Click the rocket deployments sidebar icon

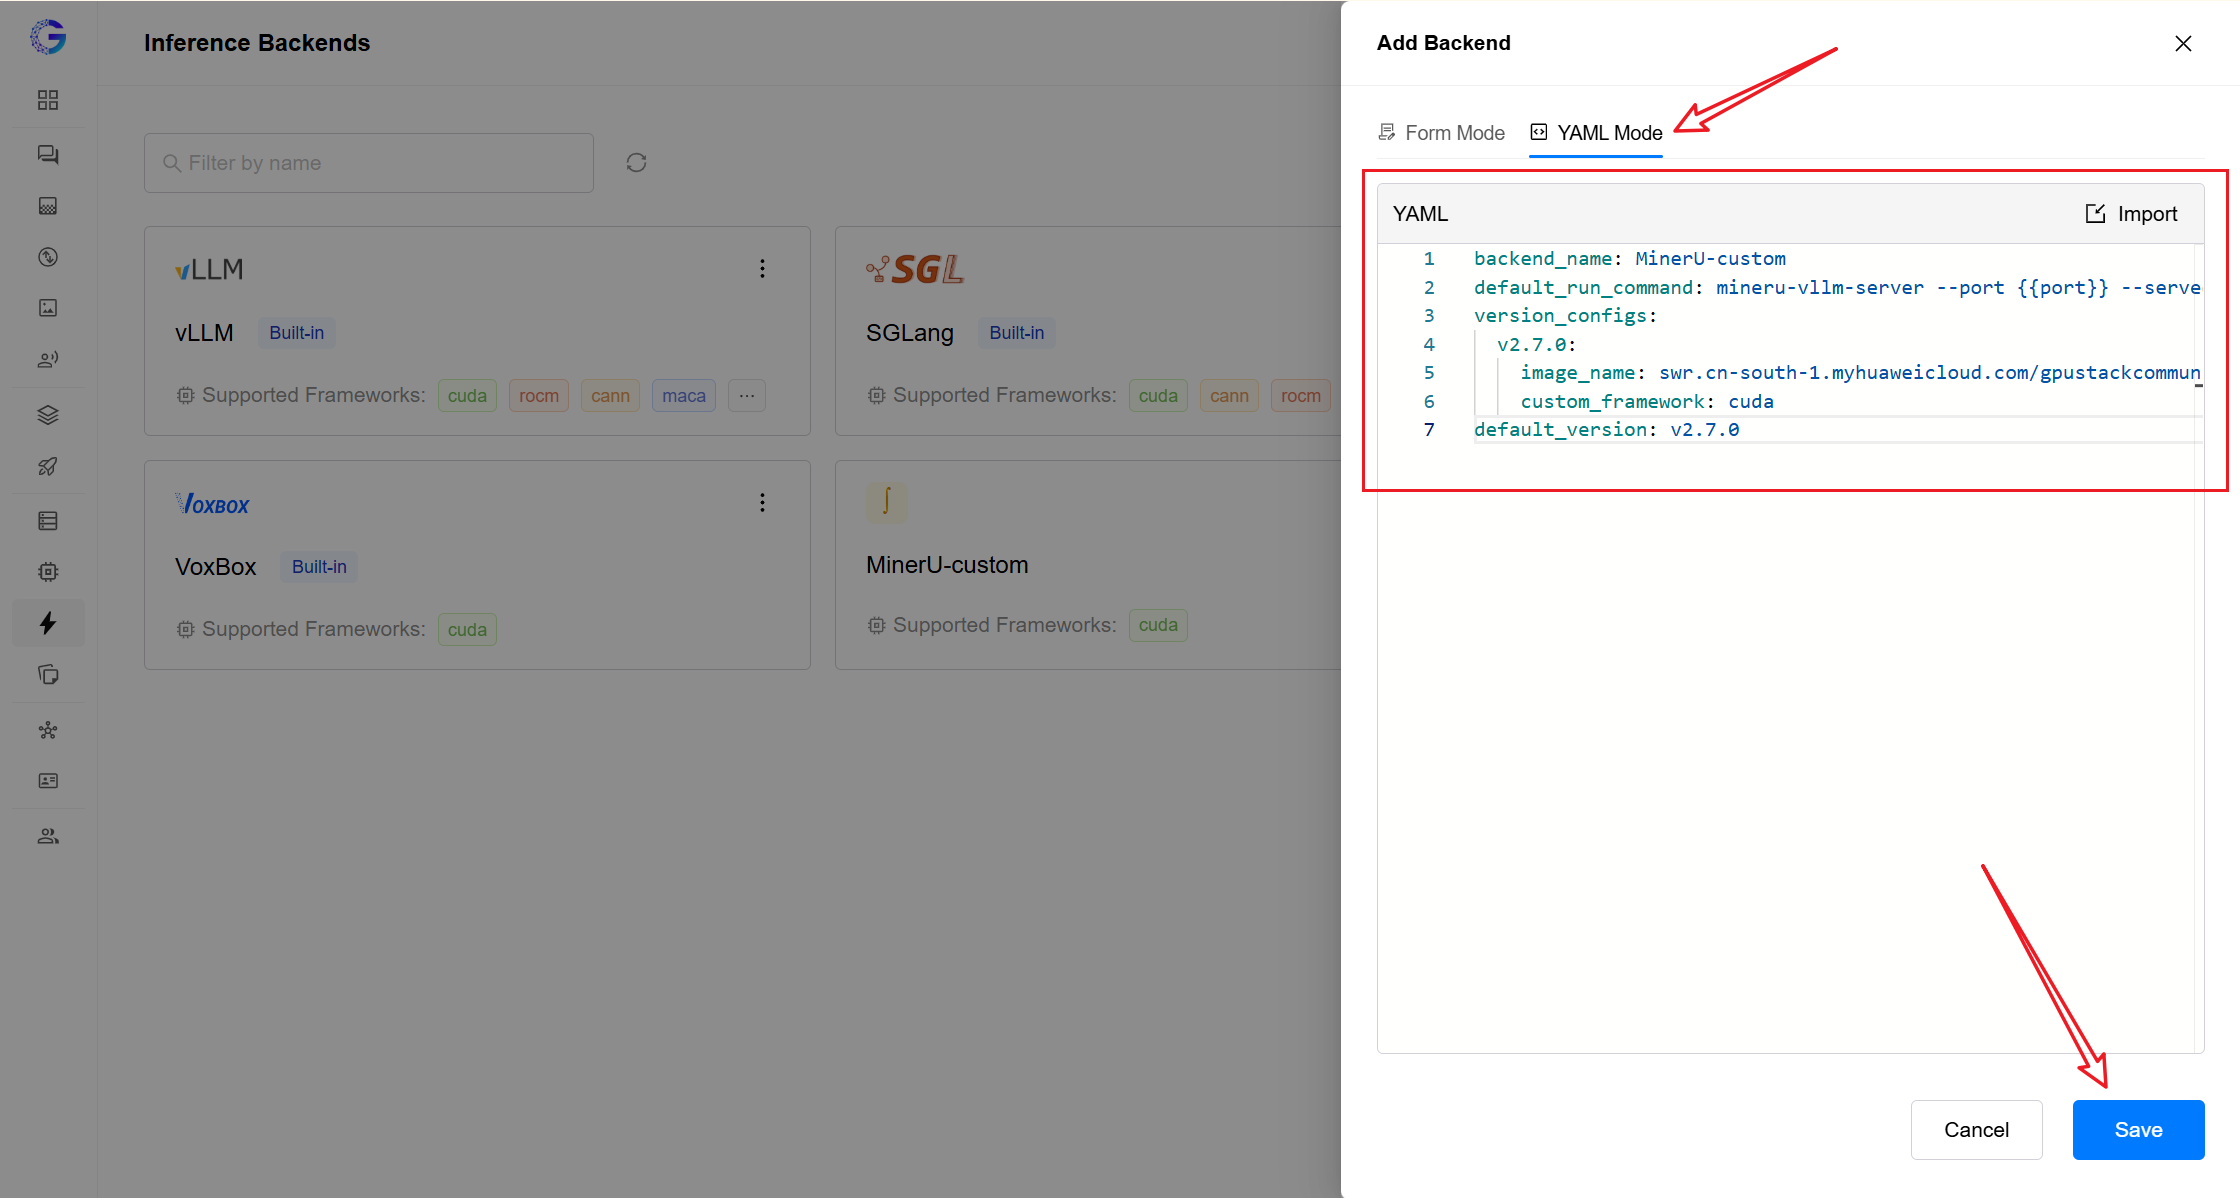pos(48,466)
